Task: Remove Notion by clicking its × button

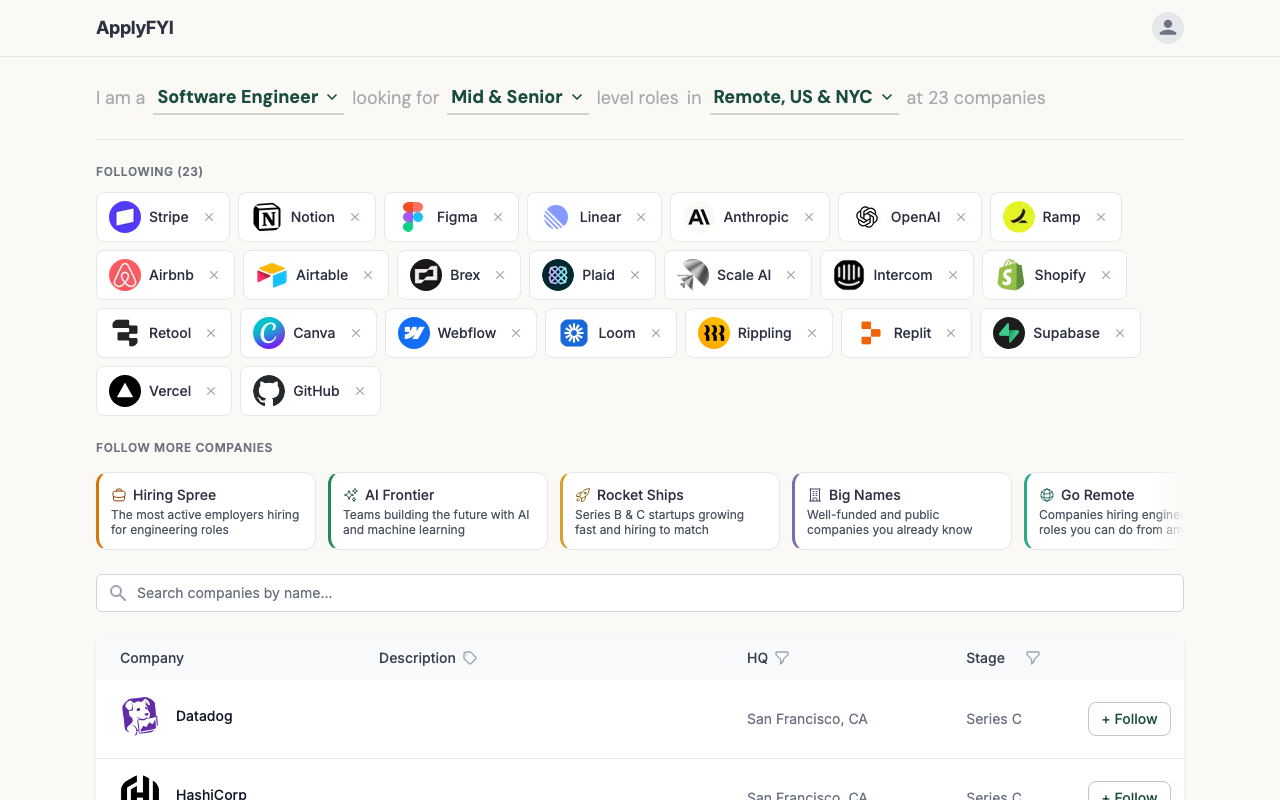Action: pyautogui.click(x=355, y=216)
